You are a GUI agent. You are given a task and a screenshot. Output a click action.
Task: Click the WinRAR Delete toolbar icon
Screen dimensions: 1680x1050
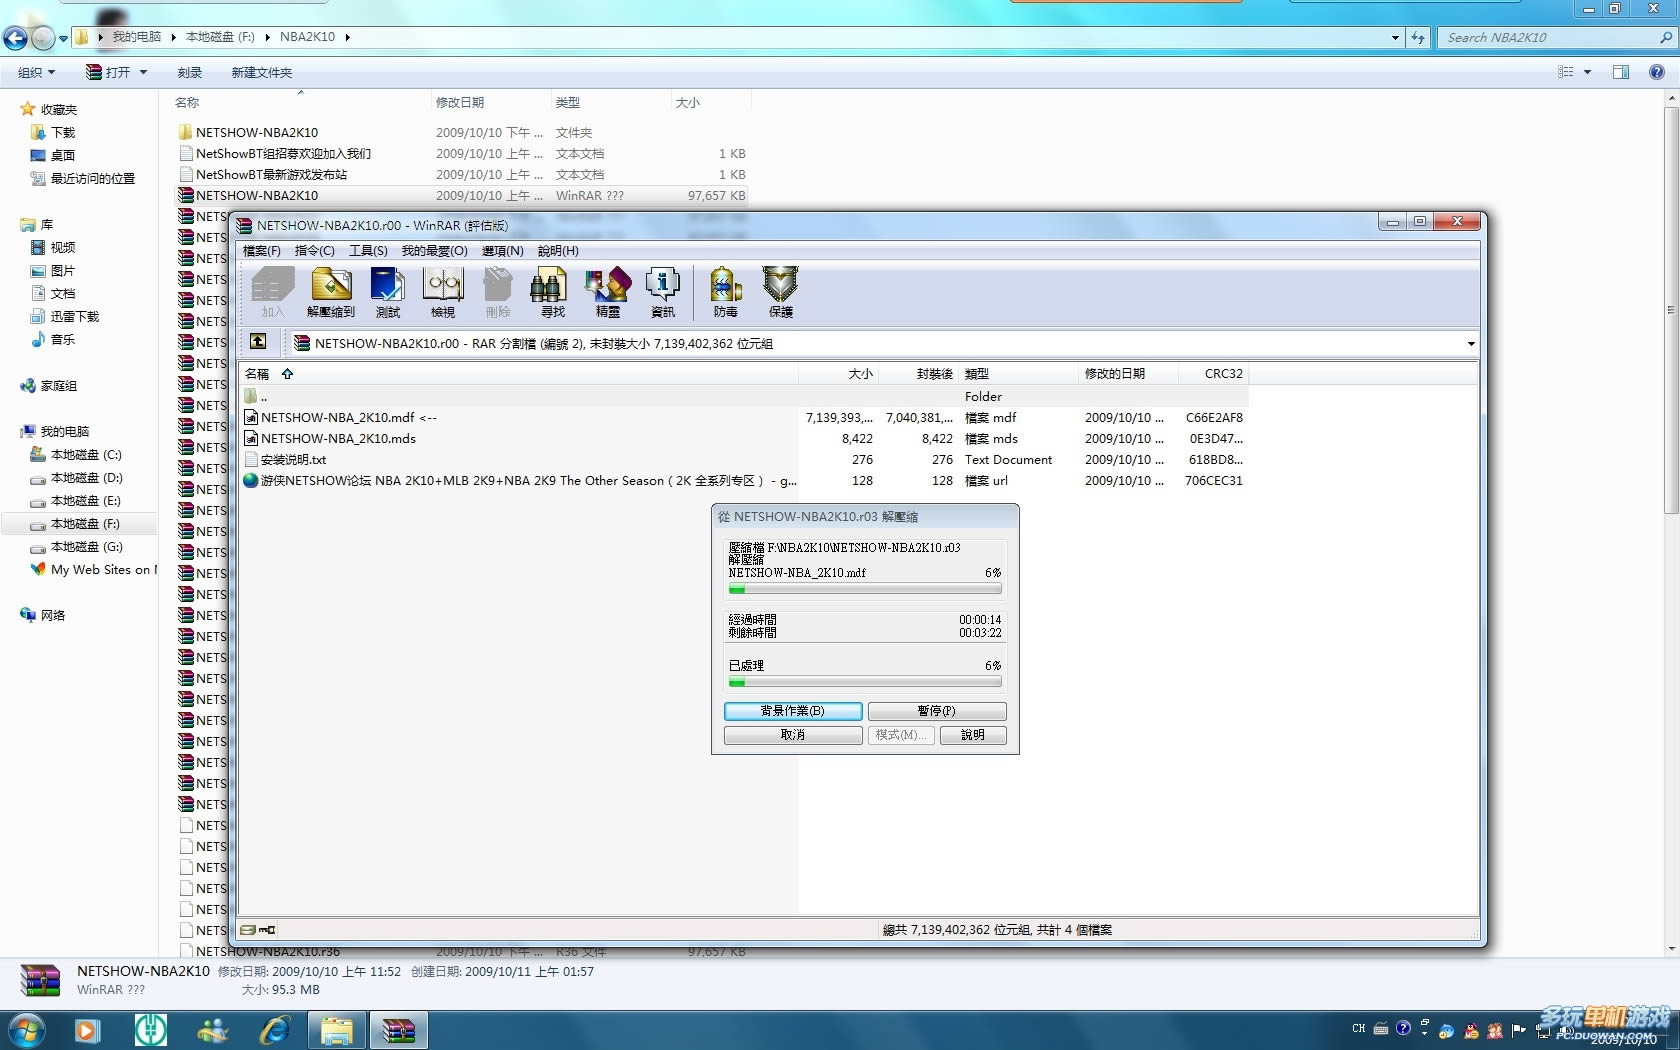pos(498,292)
